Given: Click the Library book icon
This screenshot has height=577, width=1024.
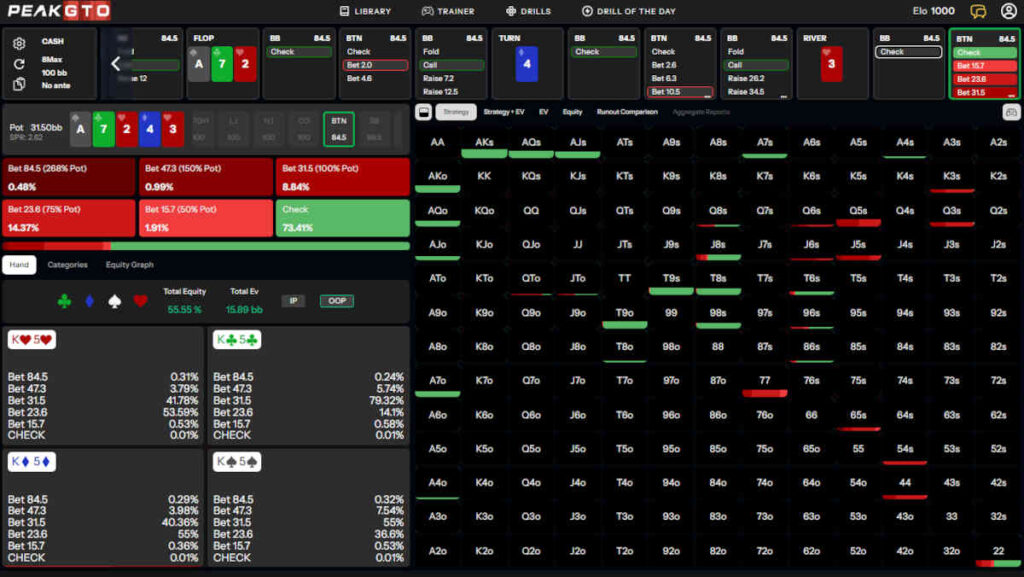Looking at the screenshot, I should [x=344, y=11].
